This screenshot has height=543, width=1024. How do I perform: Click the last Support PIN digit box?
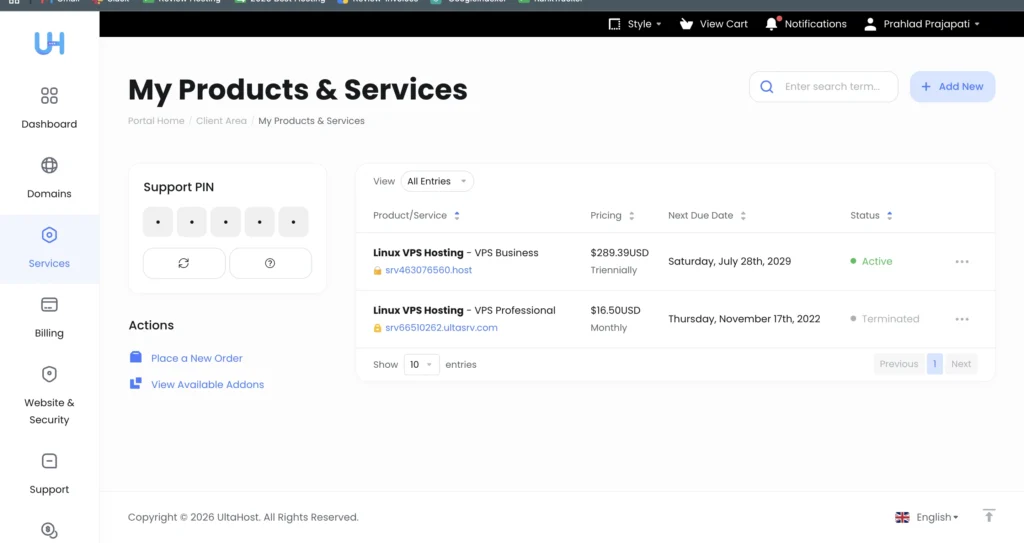click(x=293, y=222)
